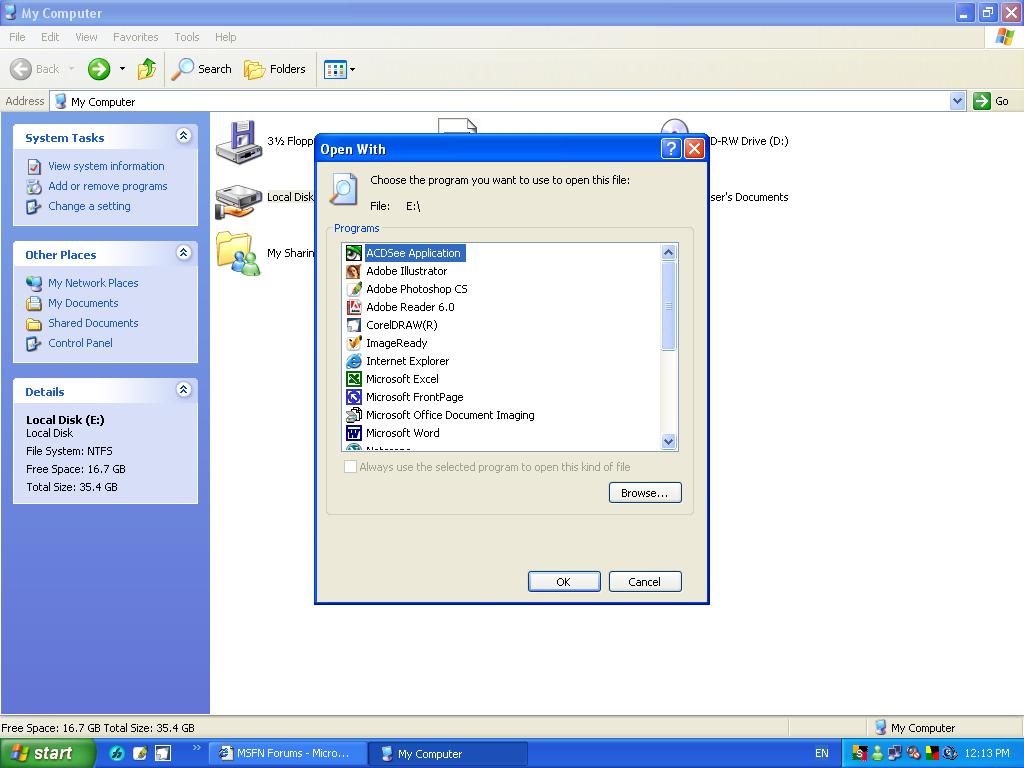Click the taskbar clock showing 12:13 PM

pos(987,753)
